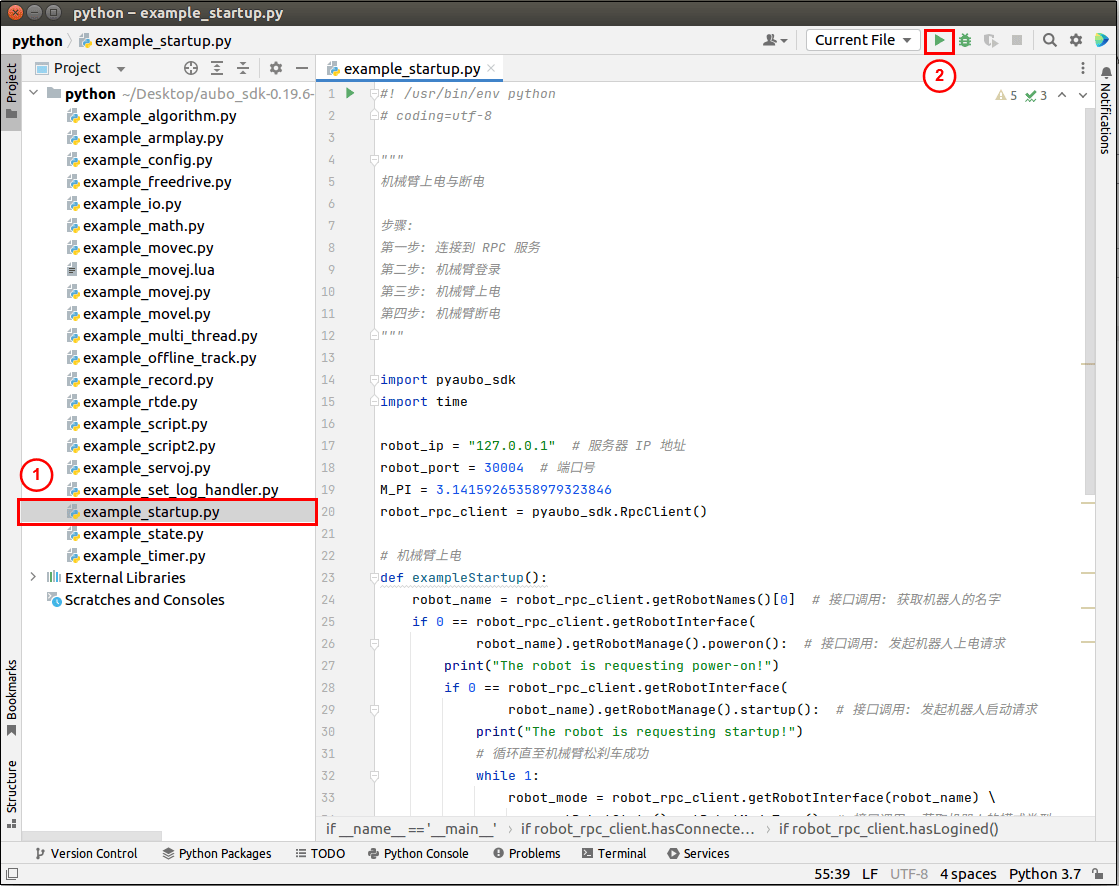Open the JetBrains Toolbox colorful icon

click(1102, 41)
